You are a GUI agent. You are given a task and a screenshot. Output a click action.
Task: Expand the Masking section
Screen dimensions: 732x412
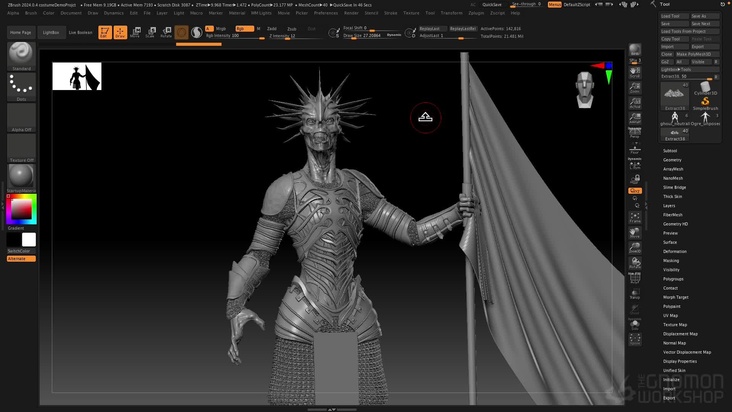coord(671,260)
